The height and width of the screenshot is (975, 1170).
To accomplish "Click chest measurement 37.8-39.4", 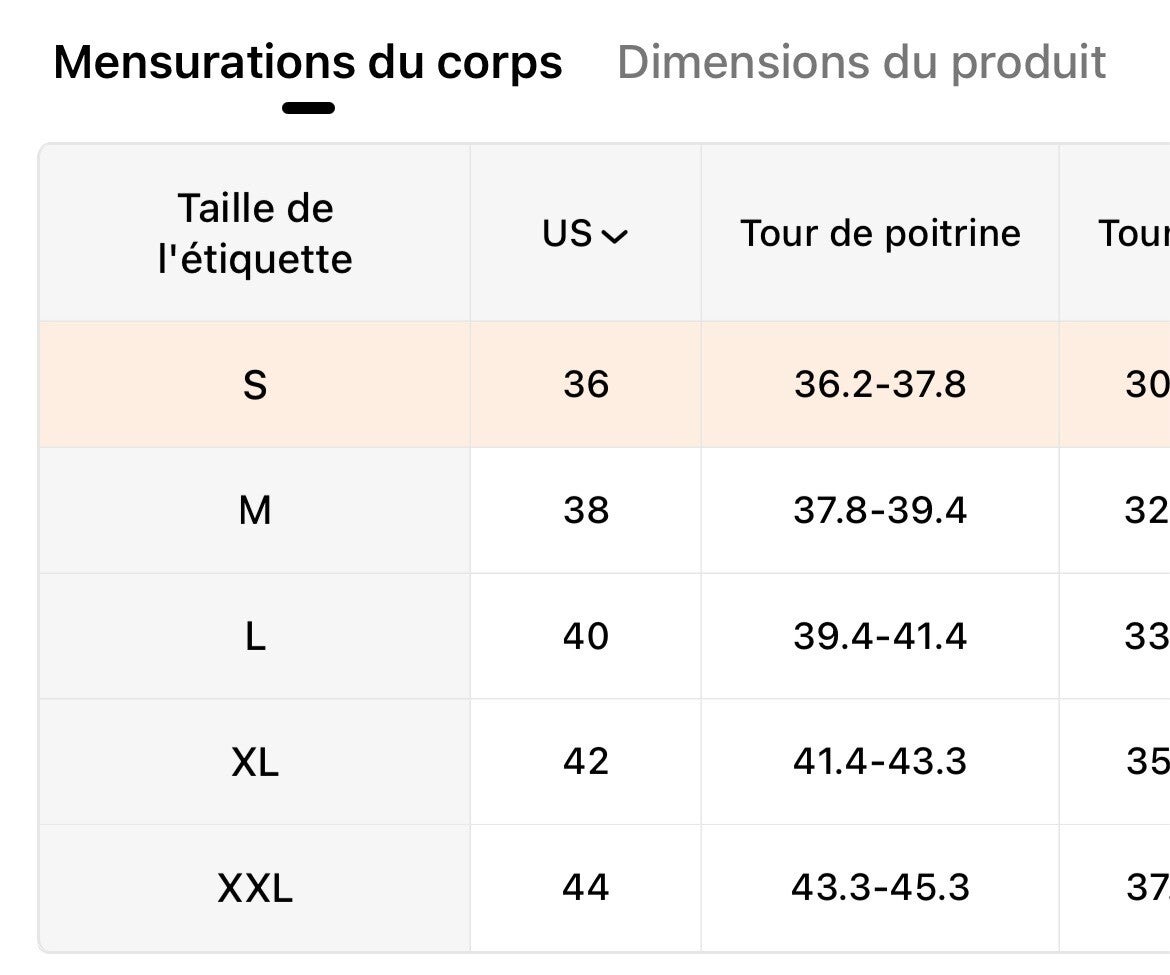I will pos(880,511).
